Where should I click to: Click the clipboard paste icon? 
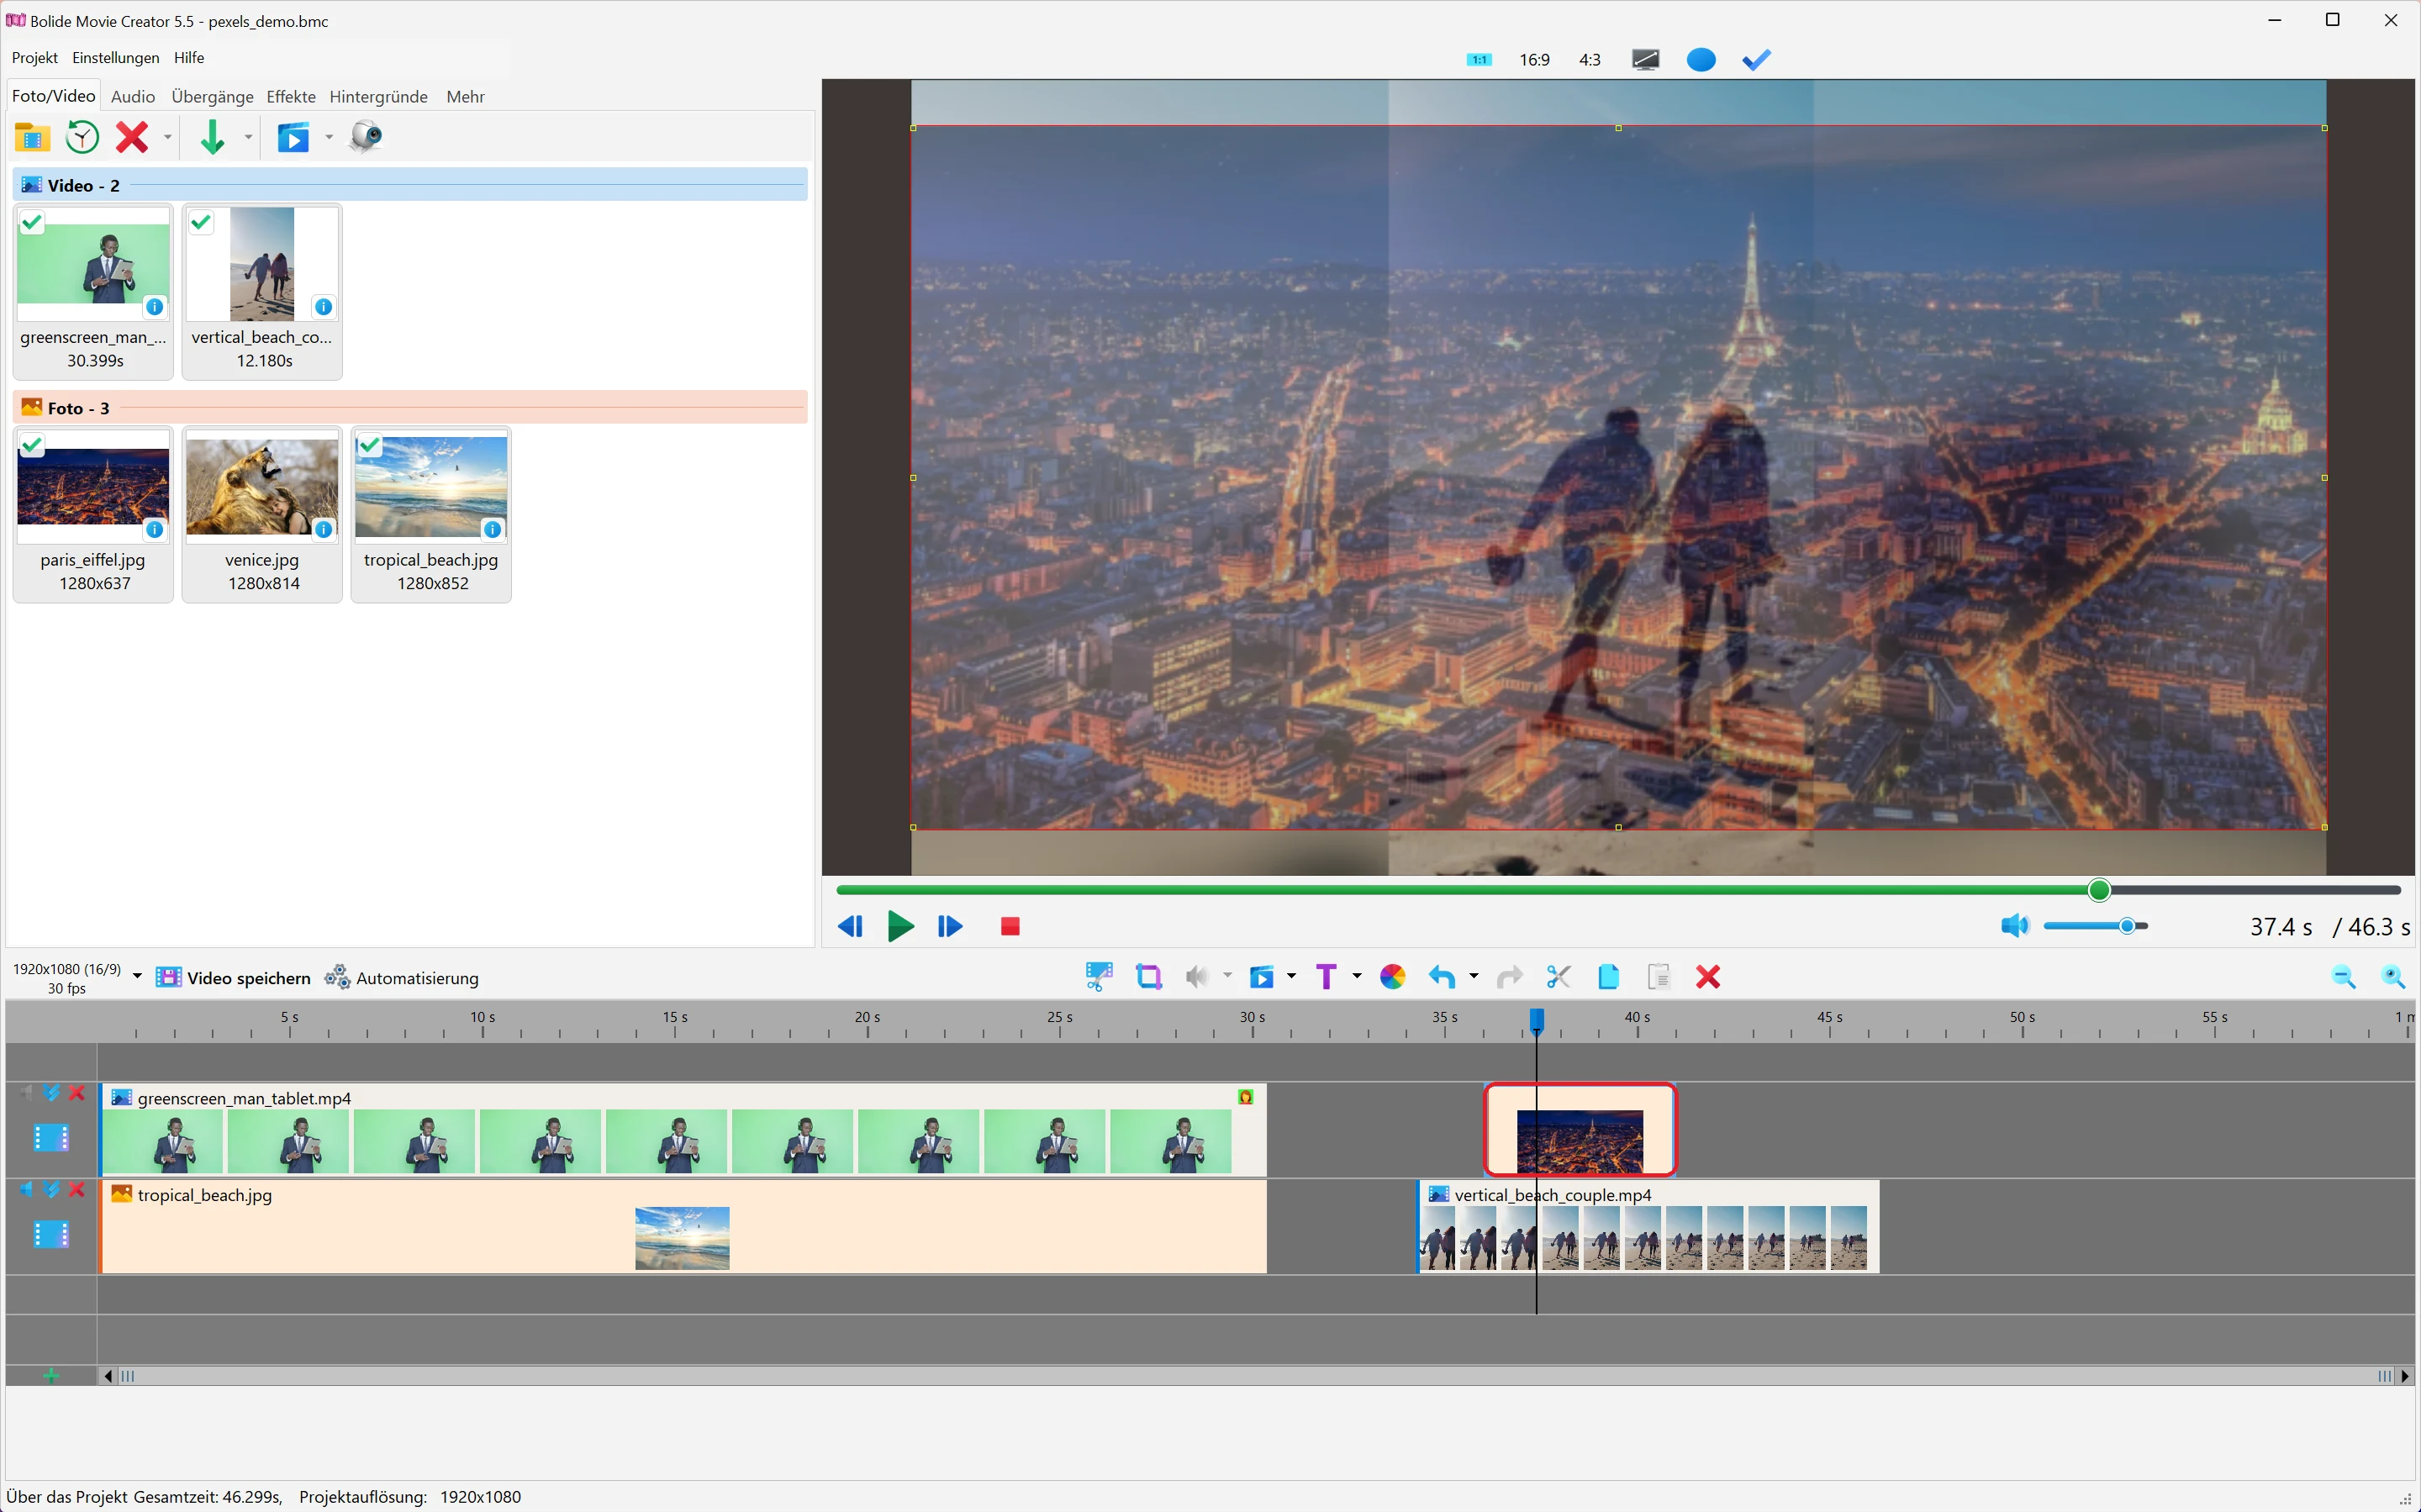1659,977
